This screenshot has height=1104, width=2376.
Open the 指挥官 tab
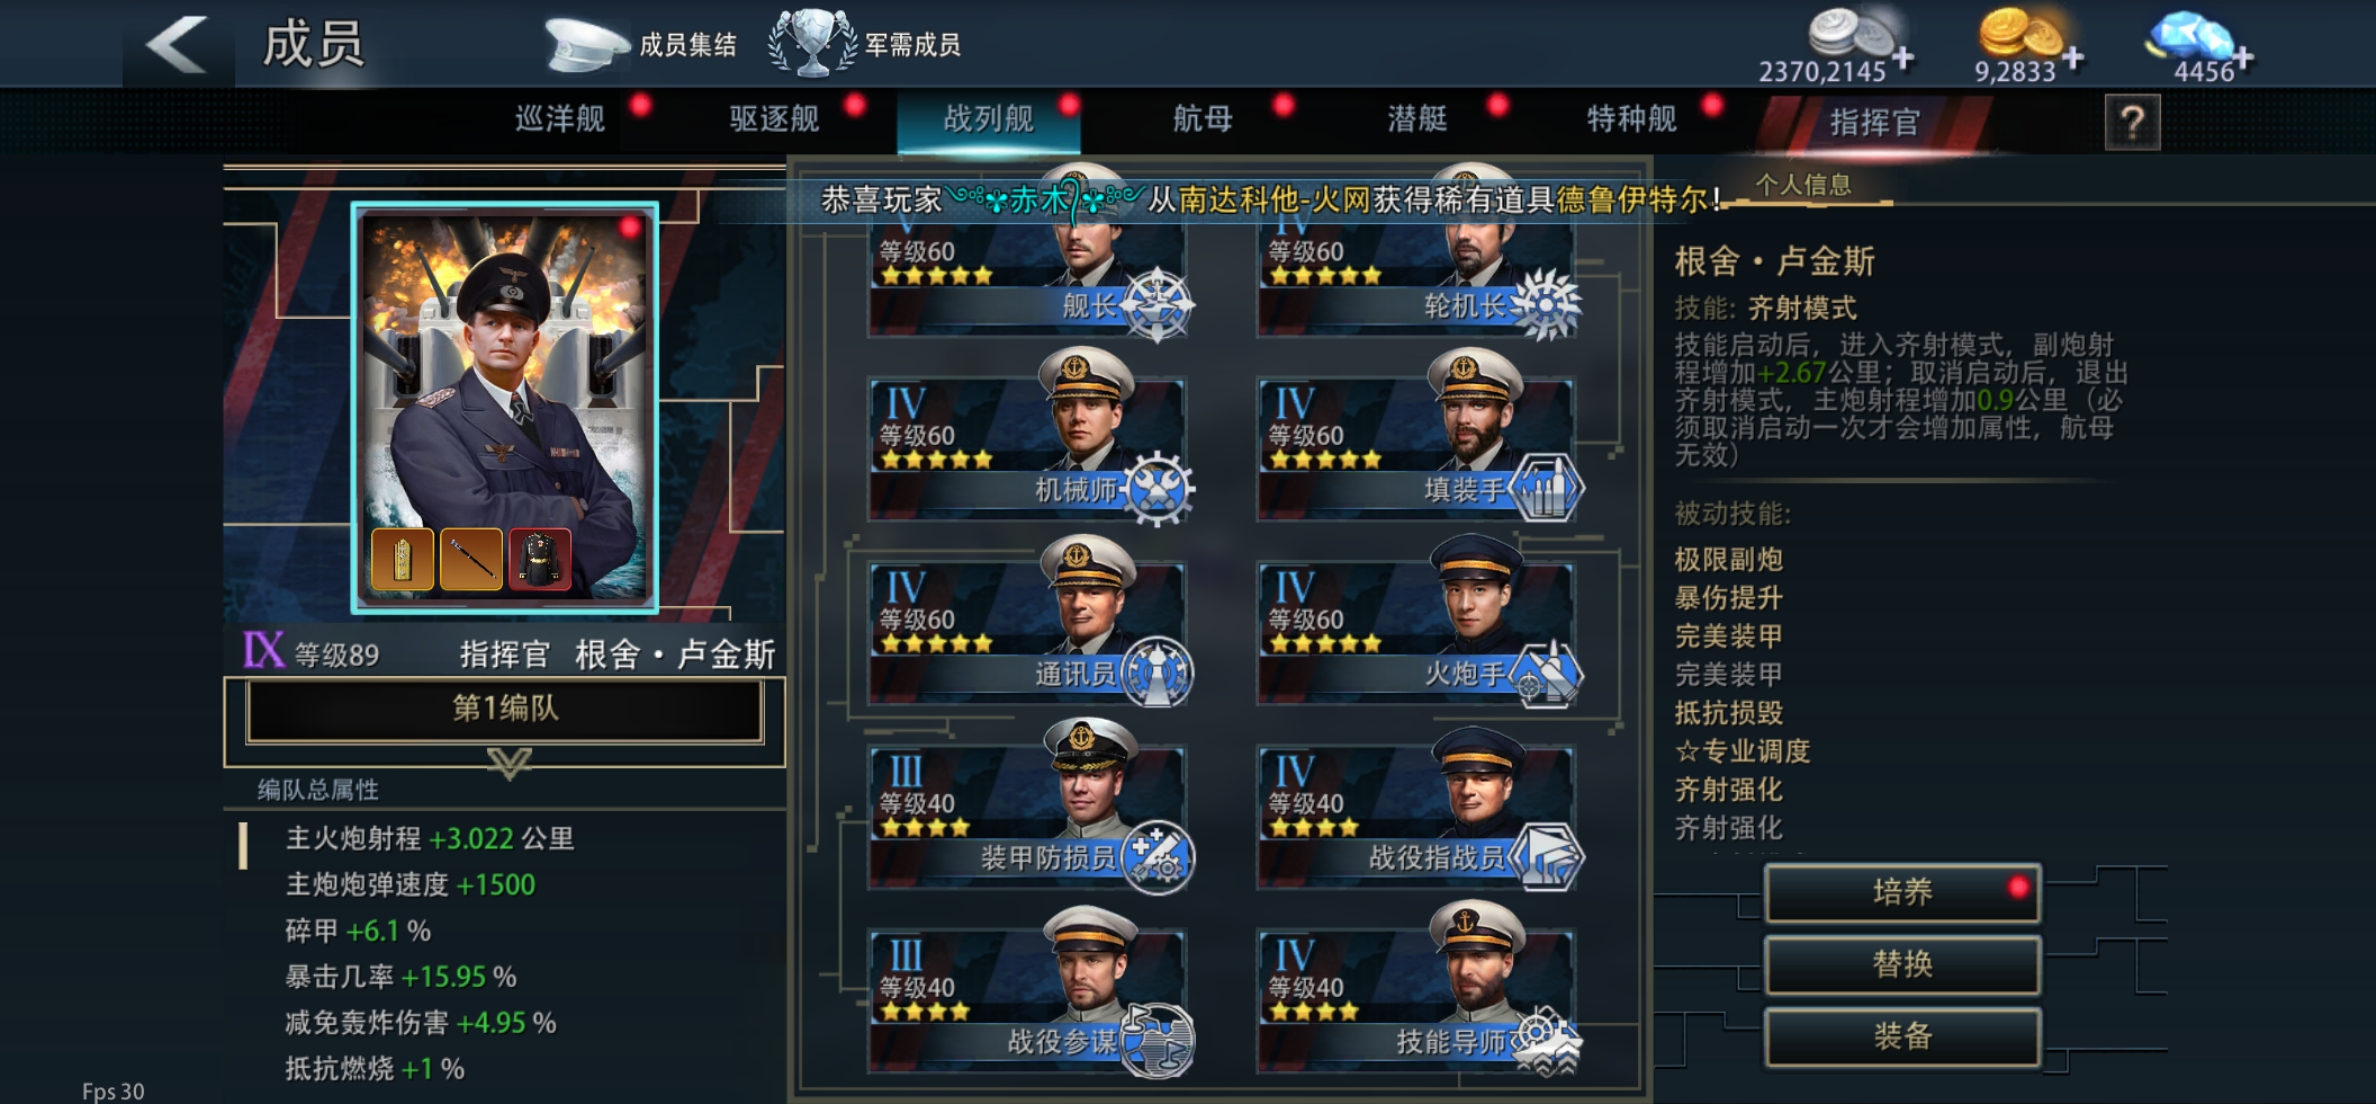pyautogui.click(x=1874, y=122)
